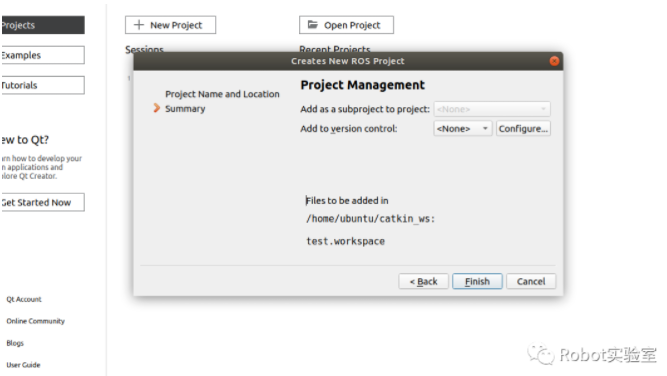Cancel the new project wizard
The image size is (667, 376).
(531, 281)
